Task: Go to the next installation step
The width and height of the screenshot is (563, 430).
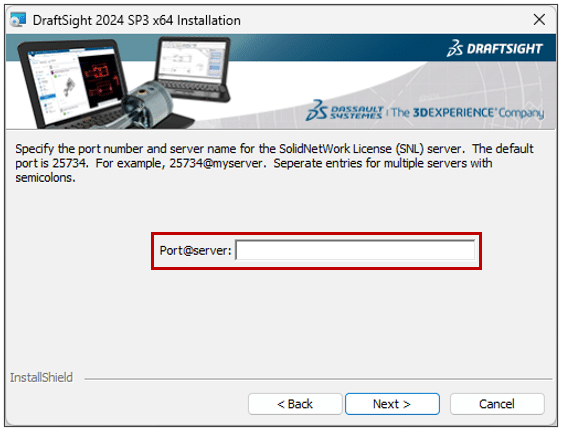Action: click(x=392, y=404)
